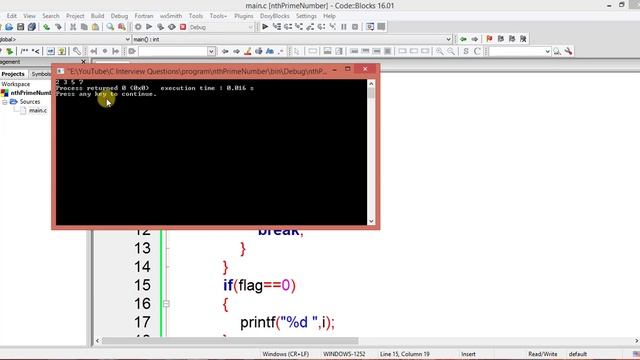Click the debugger Pause icon
The height and width of the screenshot is (360, 640).
pyautogui.click(x=344, y=27)
